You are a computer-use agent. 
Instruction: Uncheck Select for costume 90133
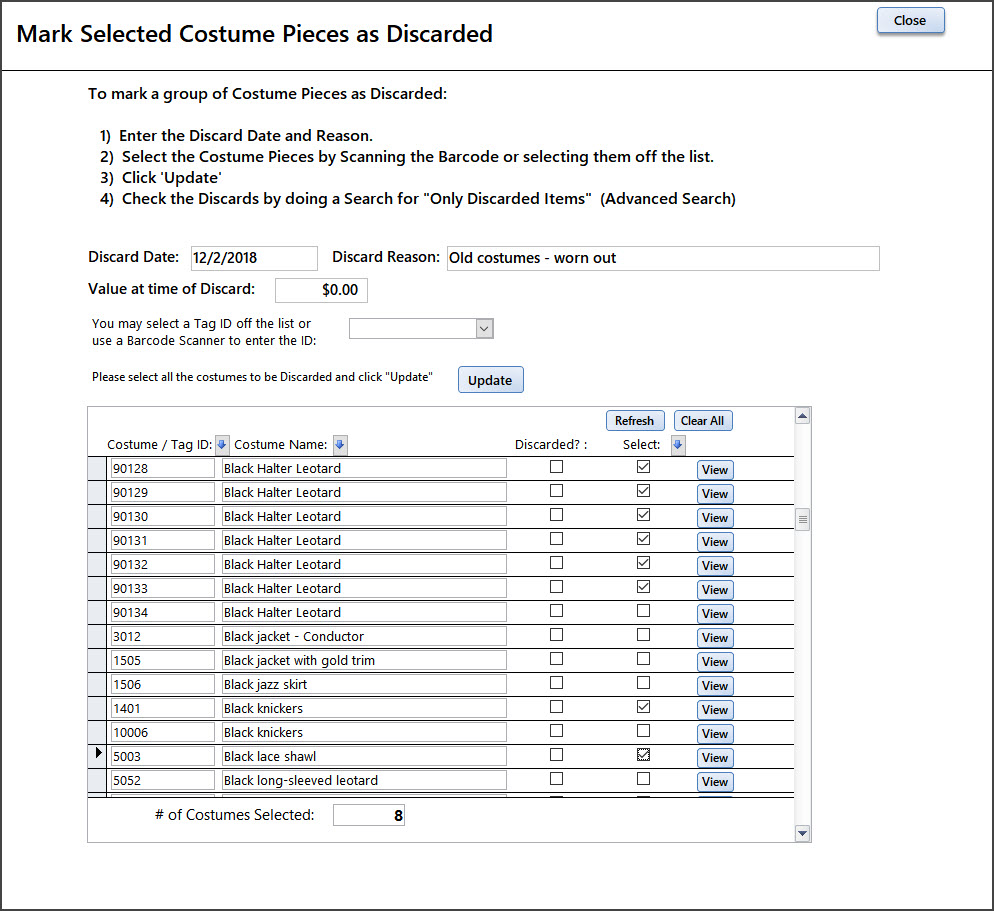[x=643, y=586]
